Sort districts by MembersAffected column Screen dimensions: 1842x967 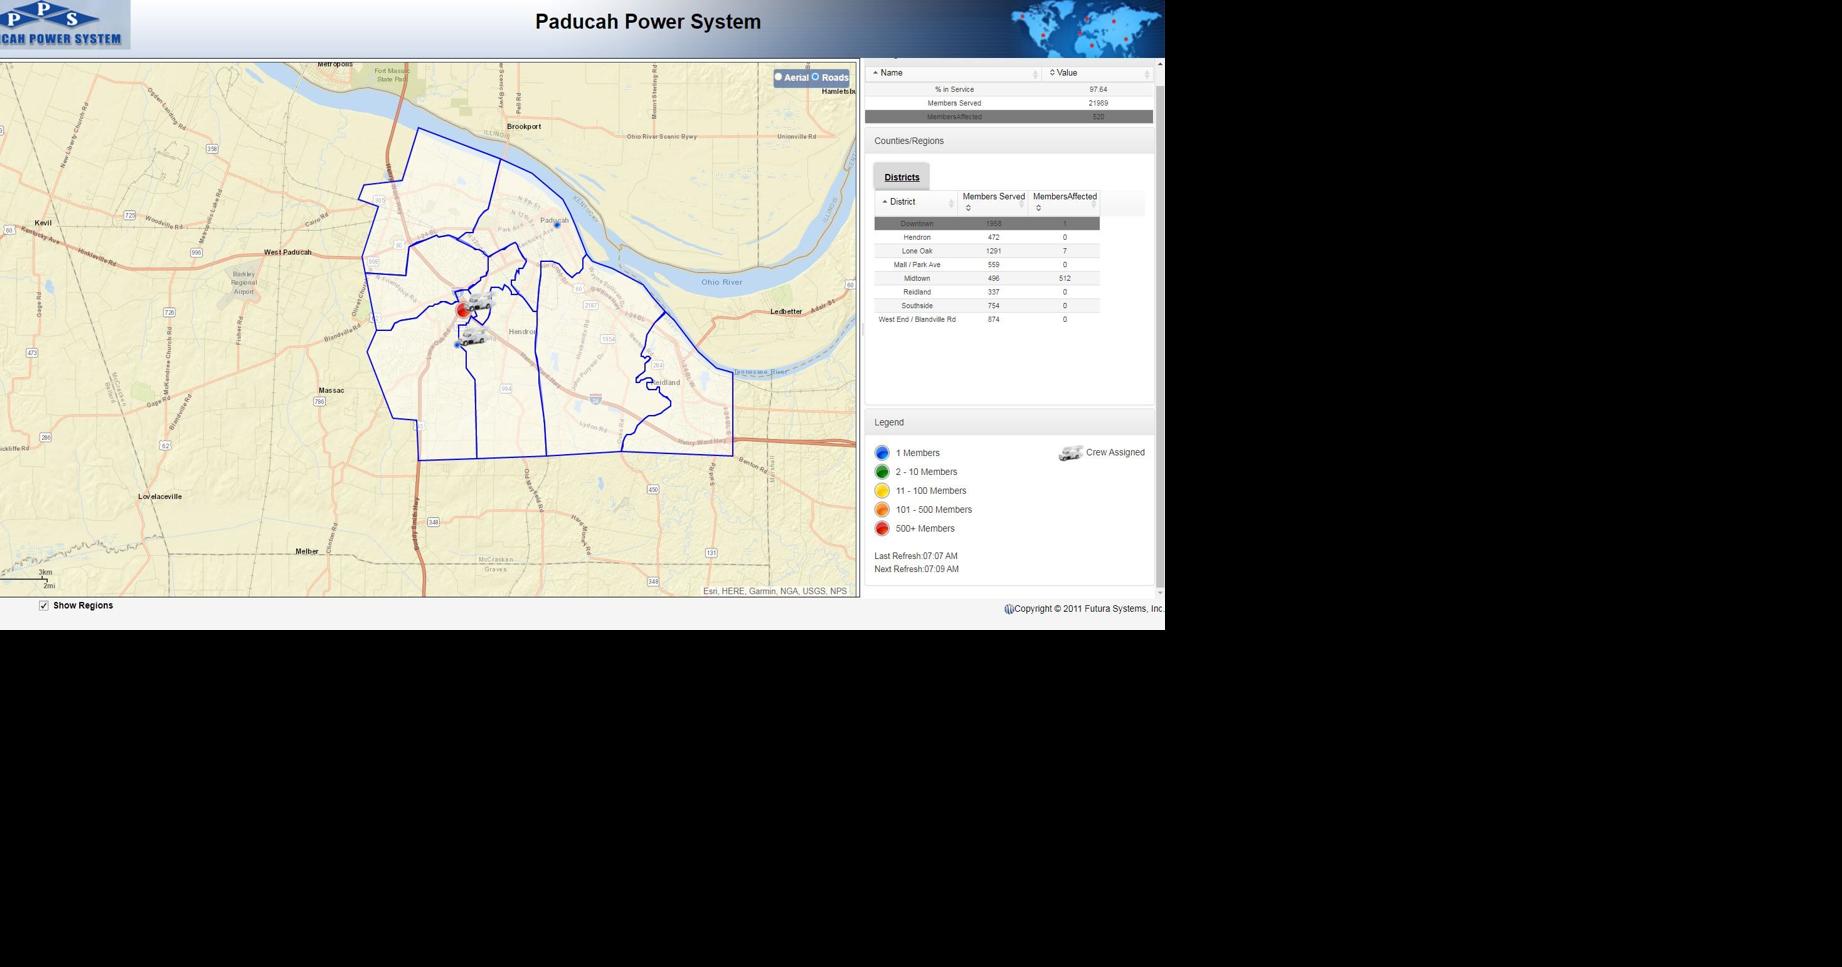click(x=1064, y=201)
